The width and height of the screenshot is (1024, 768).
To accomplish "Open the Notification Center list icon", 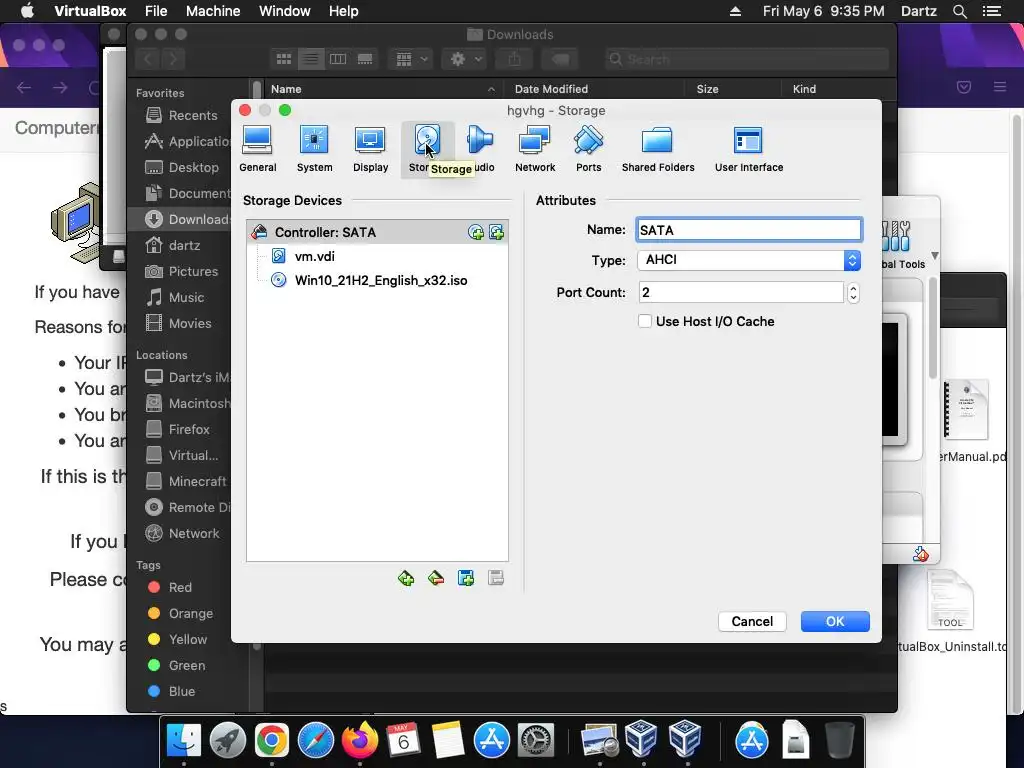I will (x=992, y=11).
